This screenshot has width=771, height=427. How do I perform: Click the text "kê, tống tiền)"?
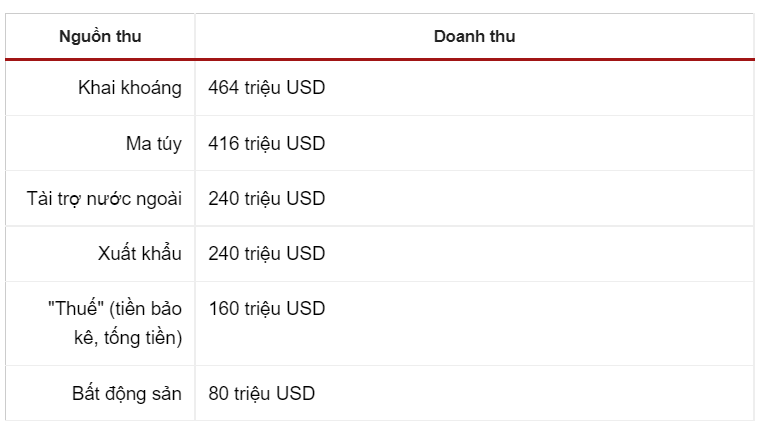[x=128, y=338]
